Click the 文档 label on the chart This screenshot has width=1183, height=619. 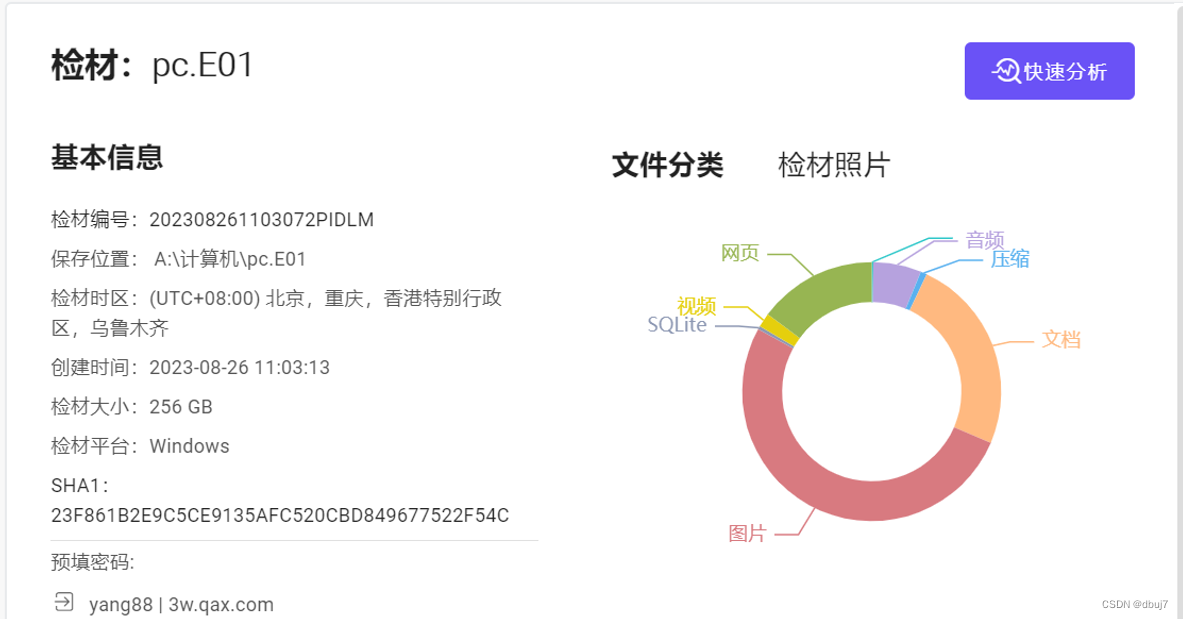point(1061,341)
